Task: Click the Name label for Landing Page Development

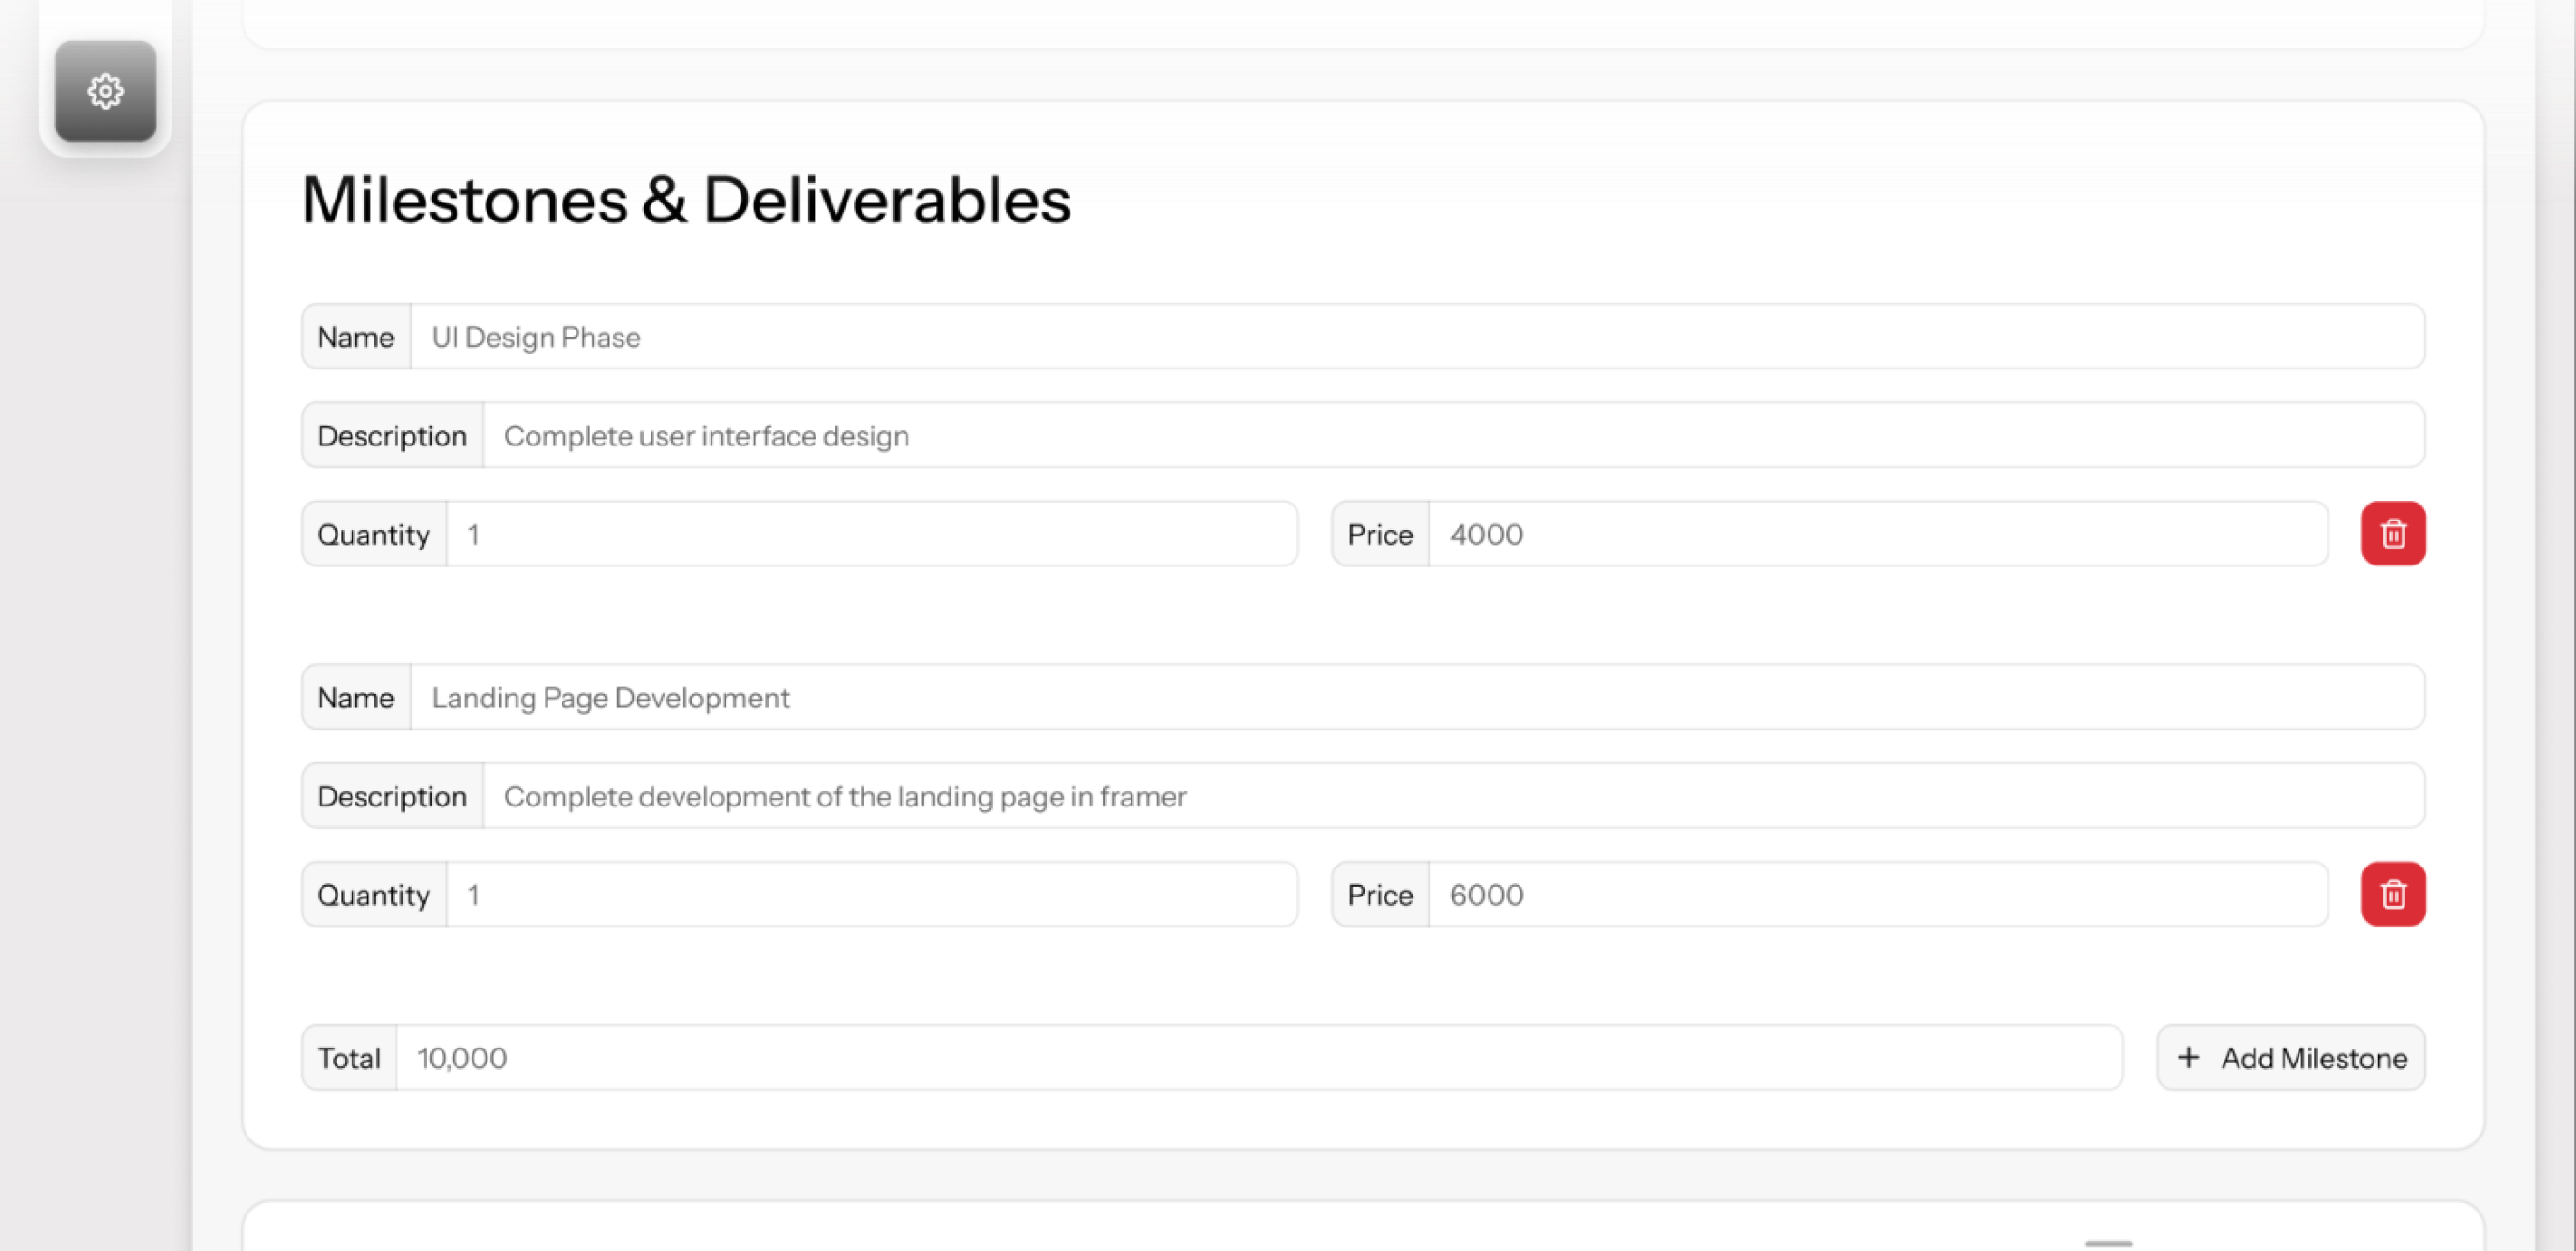Action: 356,698
